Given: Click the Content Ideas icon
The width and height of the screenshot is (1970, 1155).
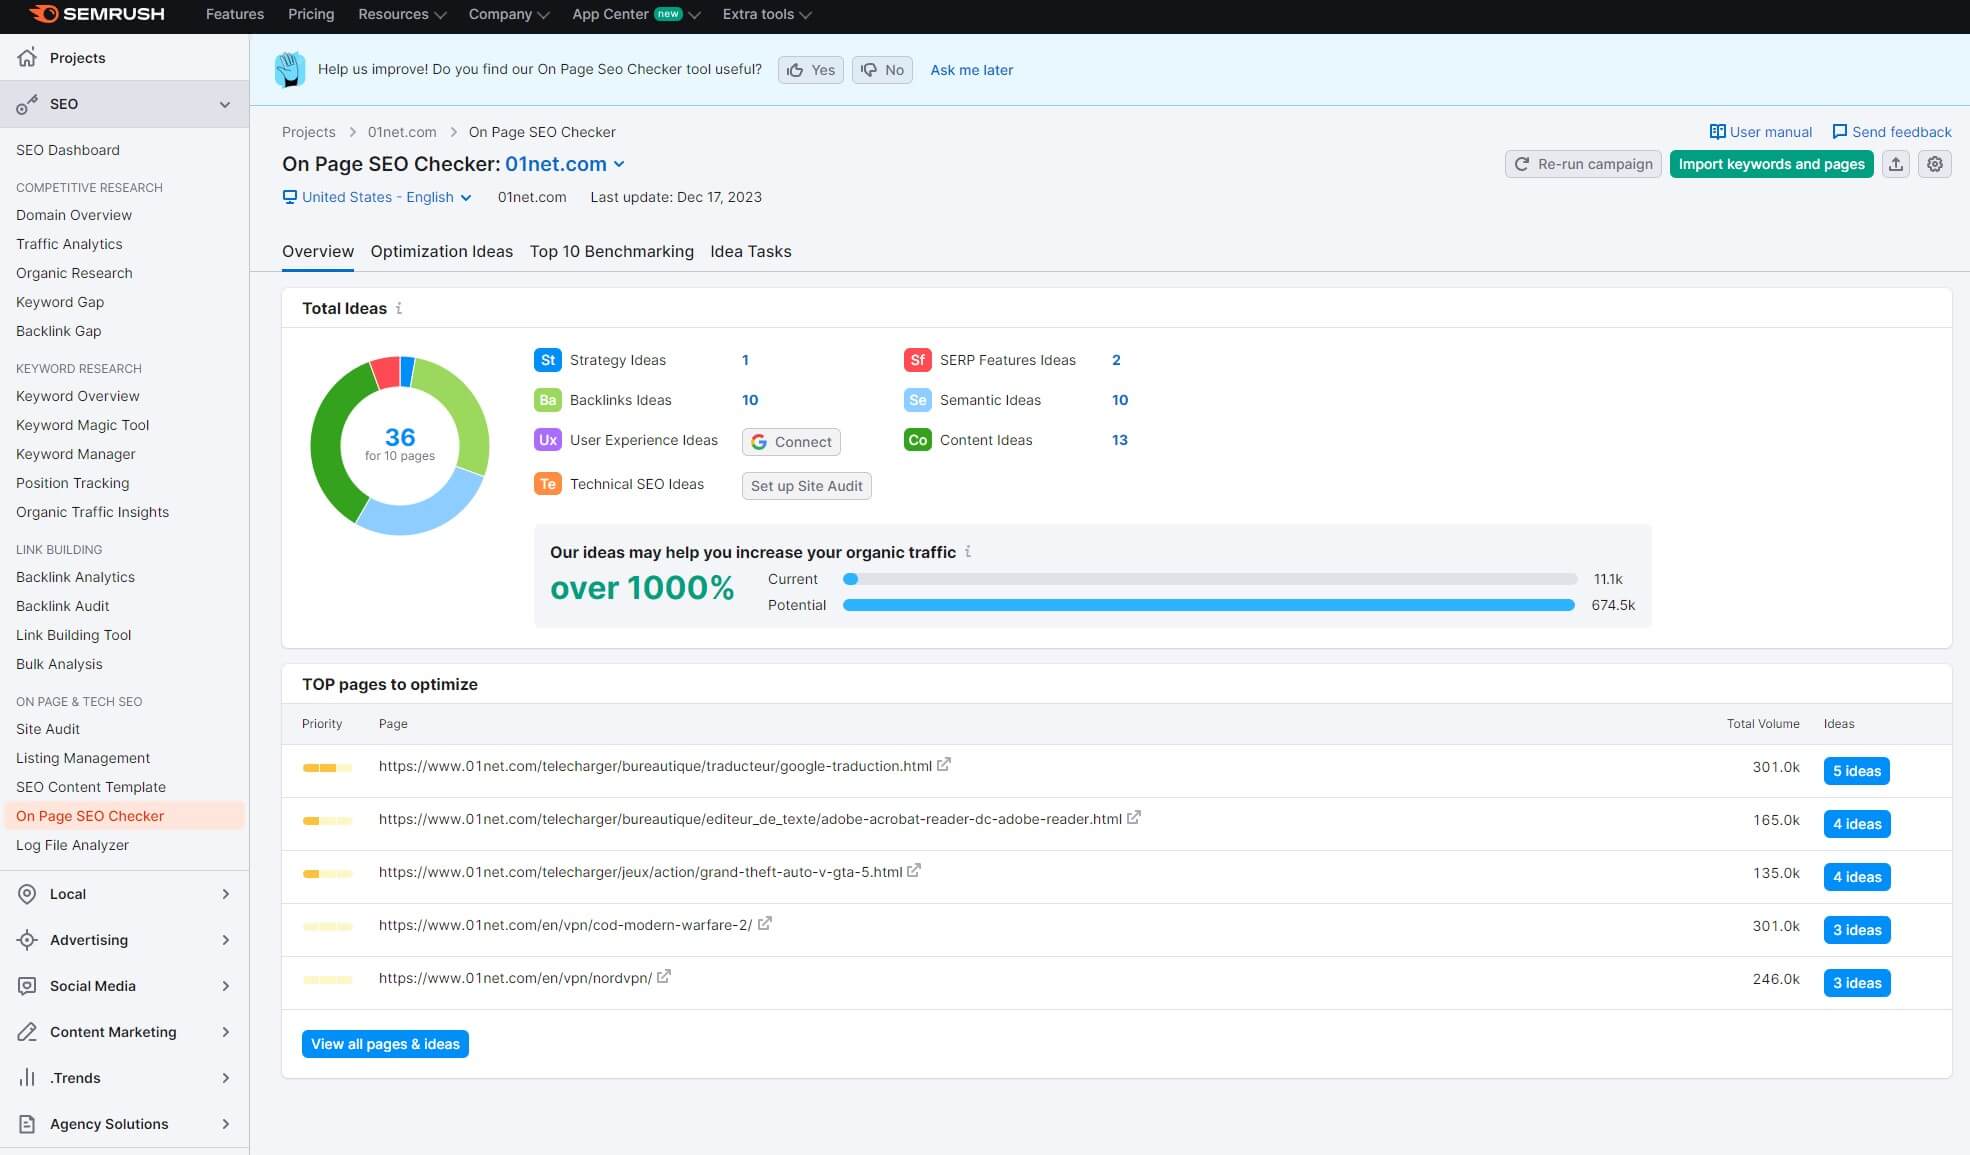Looking at the screenshot, I should [x=917, y=440].
